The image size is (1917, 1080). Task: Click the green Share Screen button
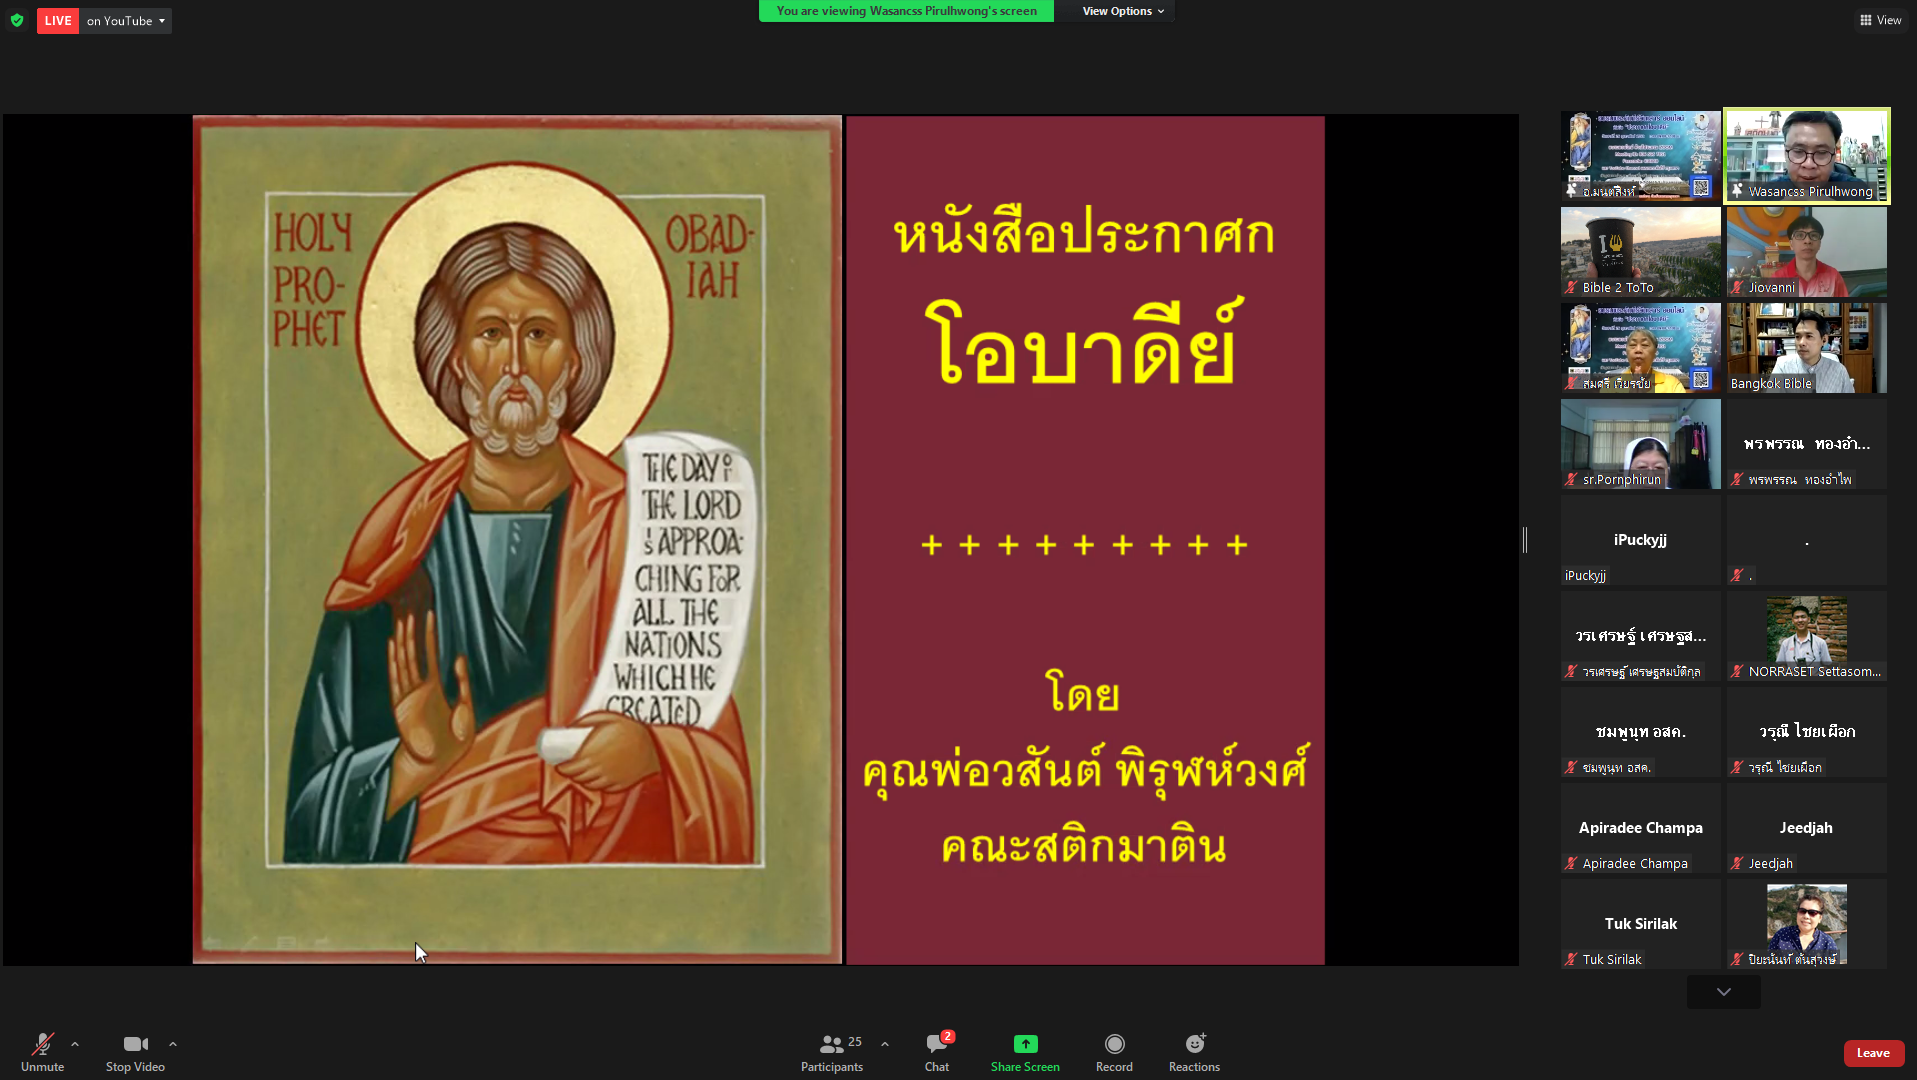click(x=1025, y=1052)
